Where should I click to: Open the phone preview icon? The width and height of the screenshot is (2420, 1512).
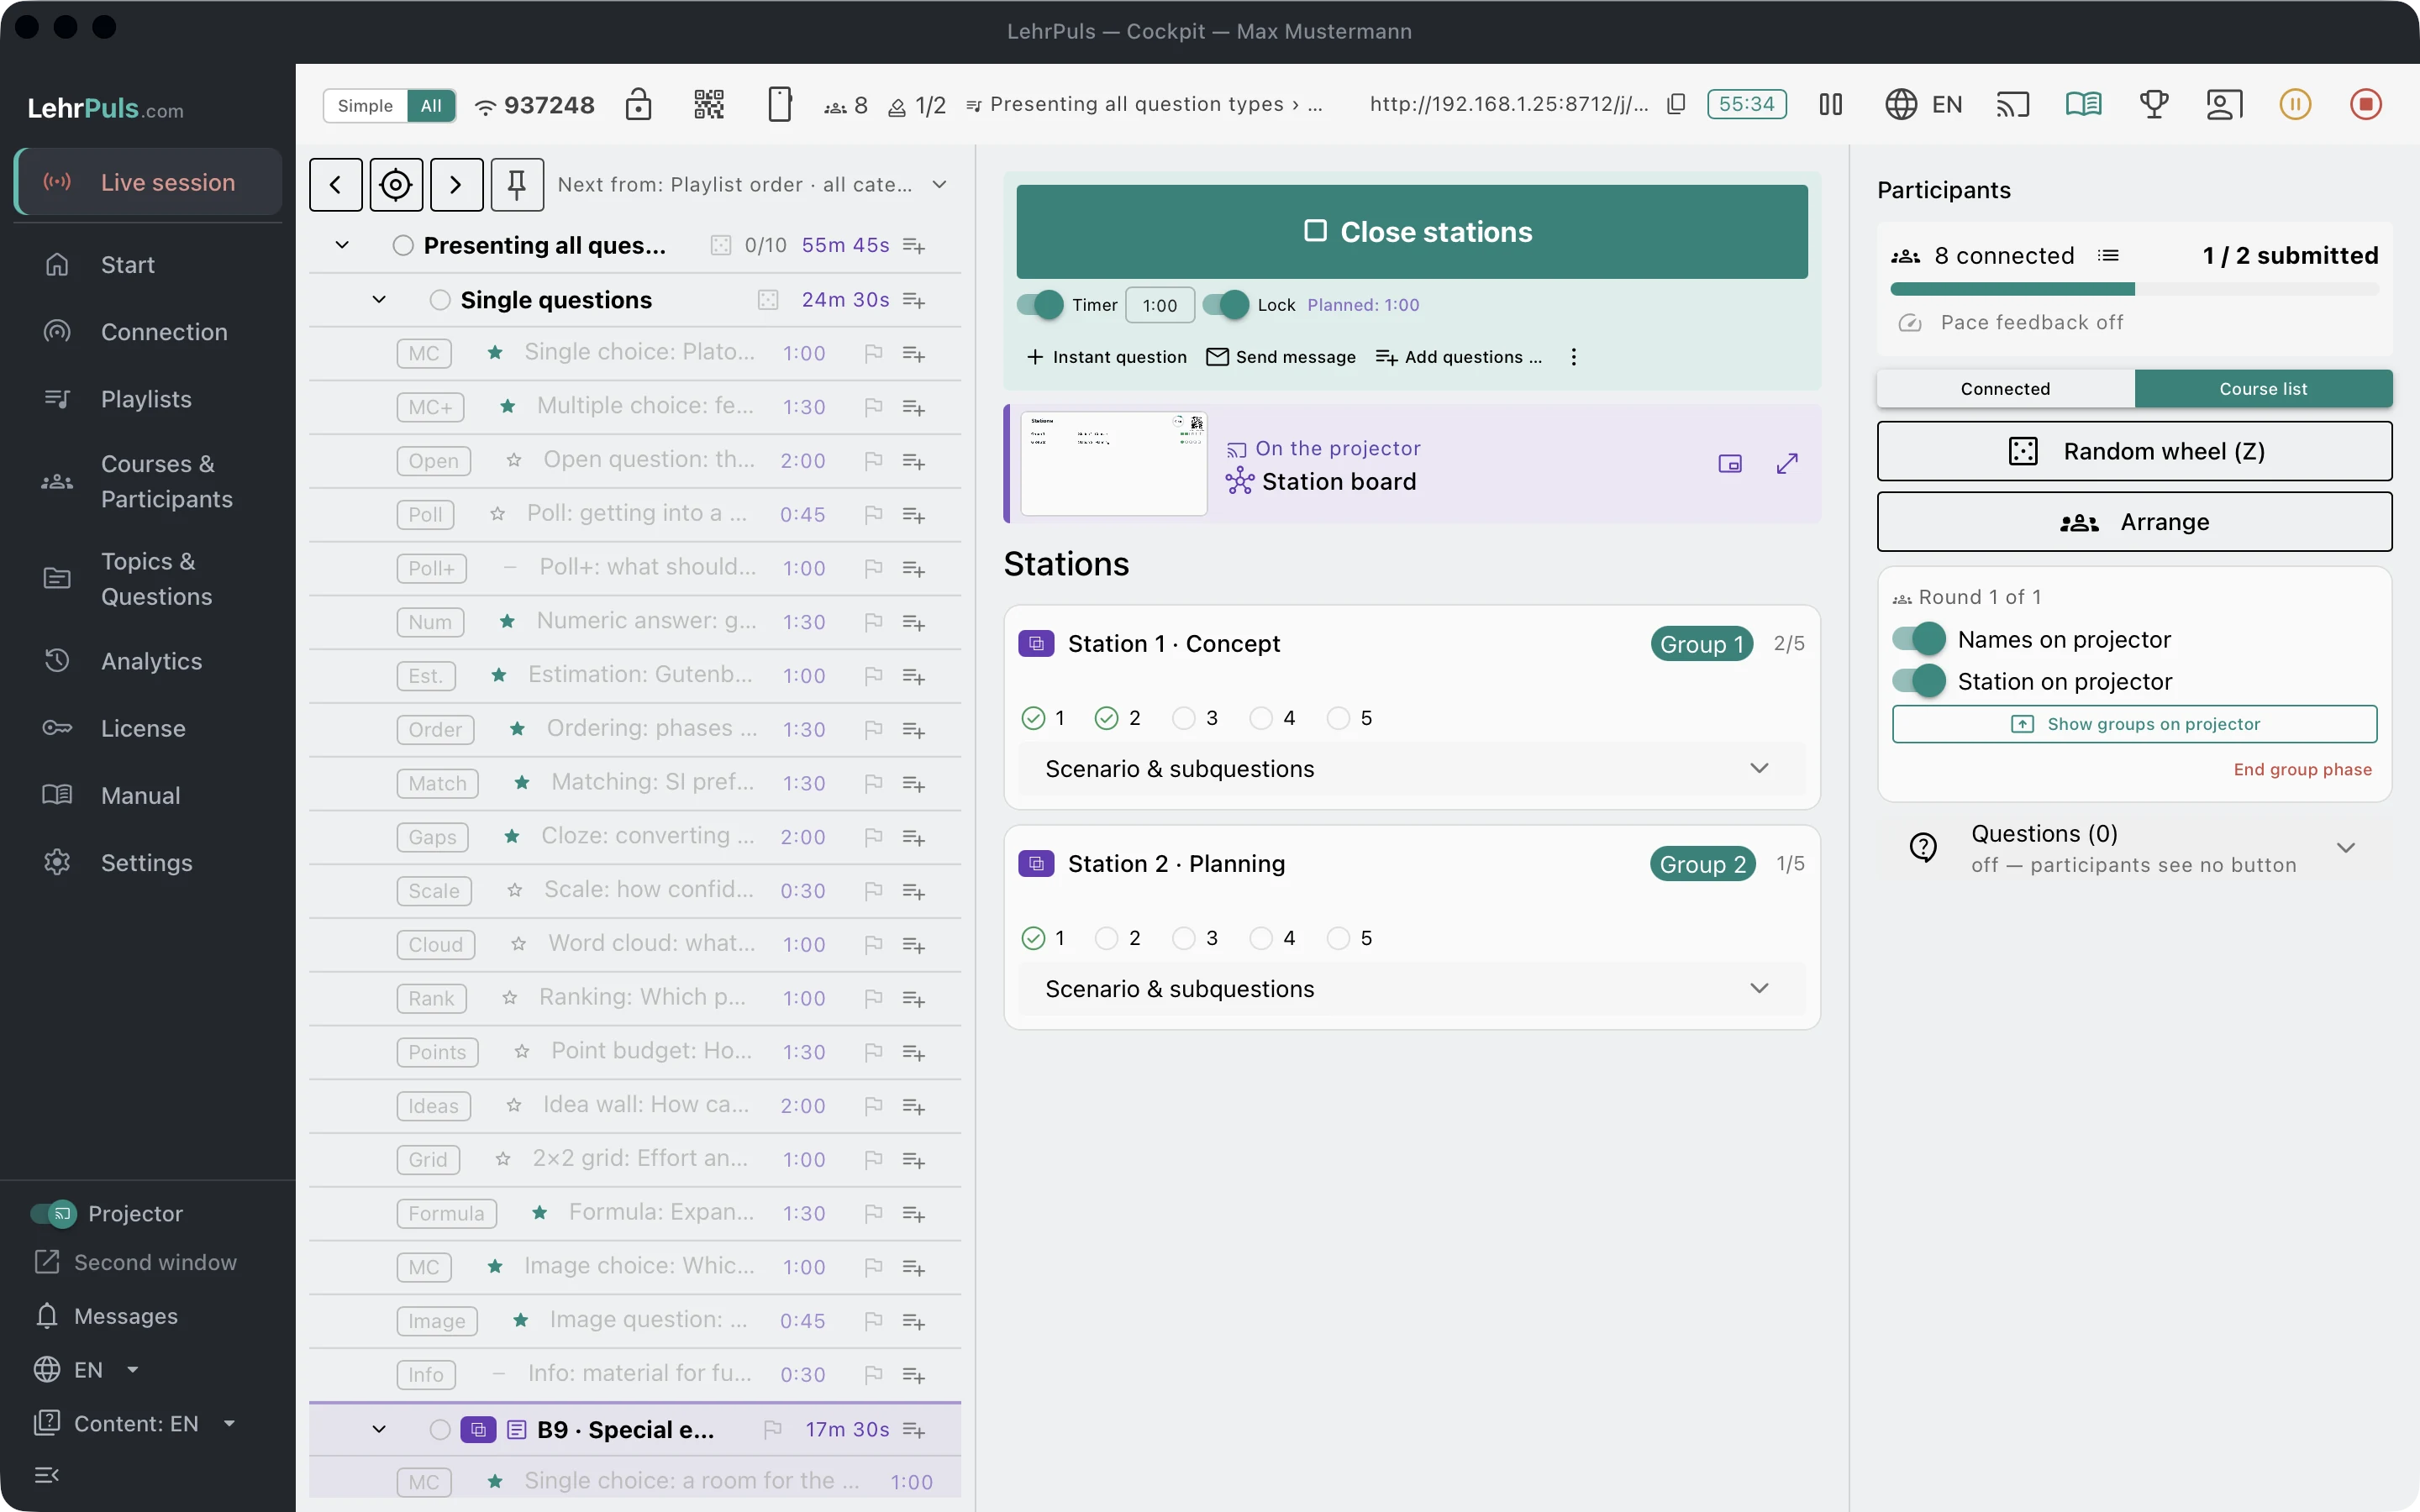click(x=779, y=104)
